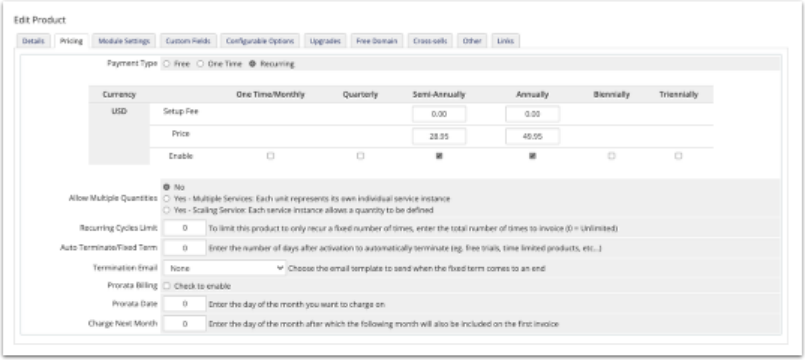Select the Pricing tab
The image size is (805, 360).
coord(71,41)
